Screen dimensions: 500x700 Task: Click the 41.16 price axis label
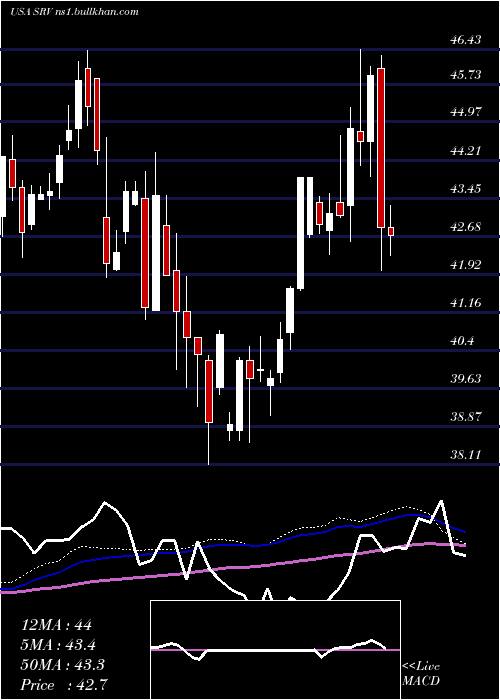[466, 304]
